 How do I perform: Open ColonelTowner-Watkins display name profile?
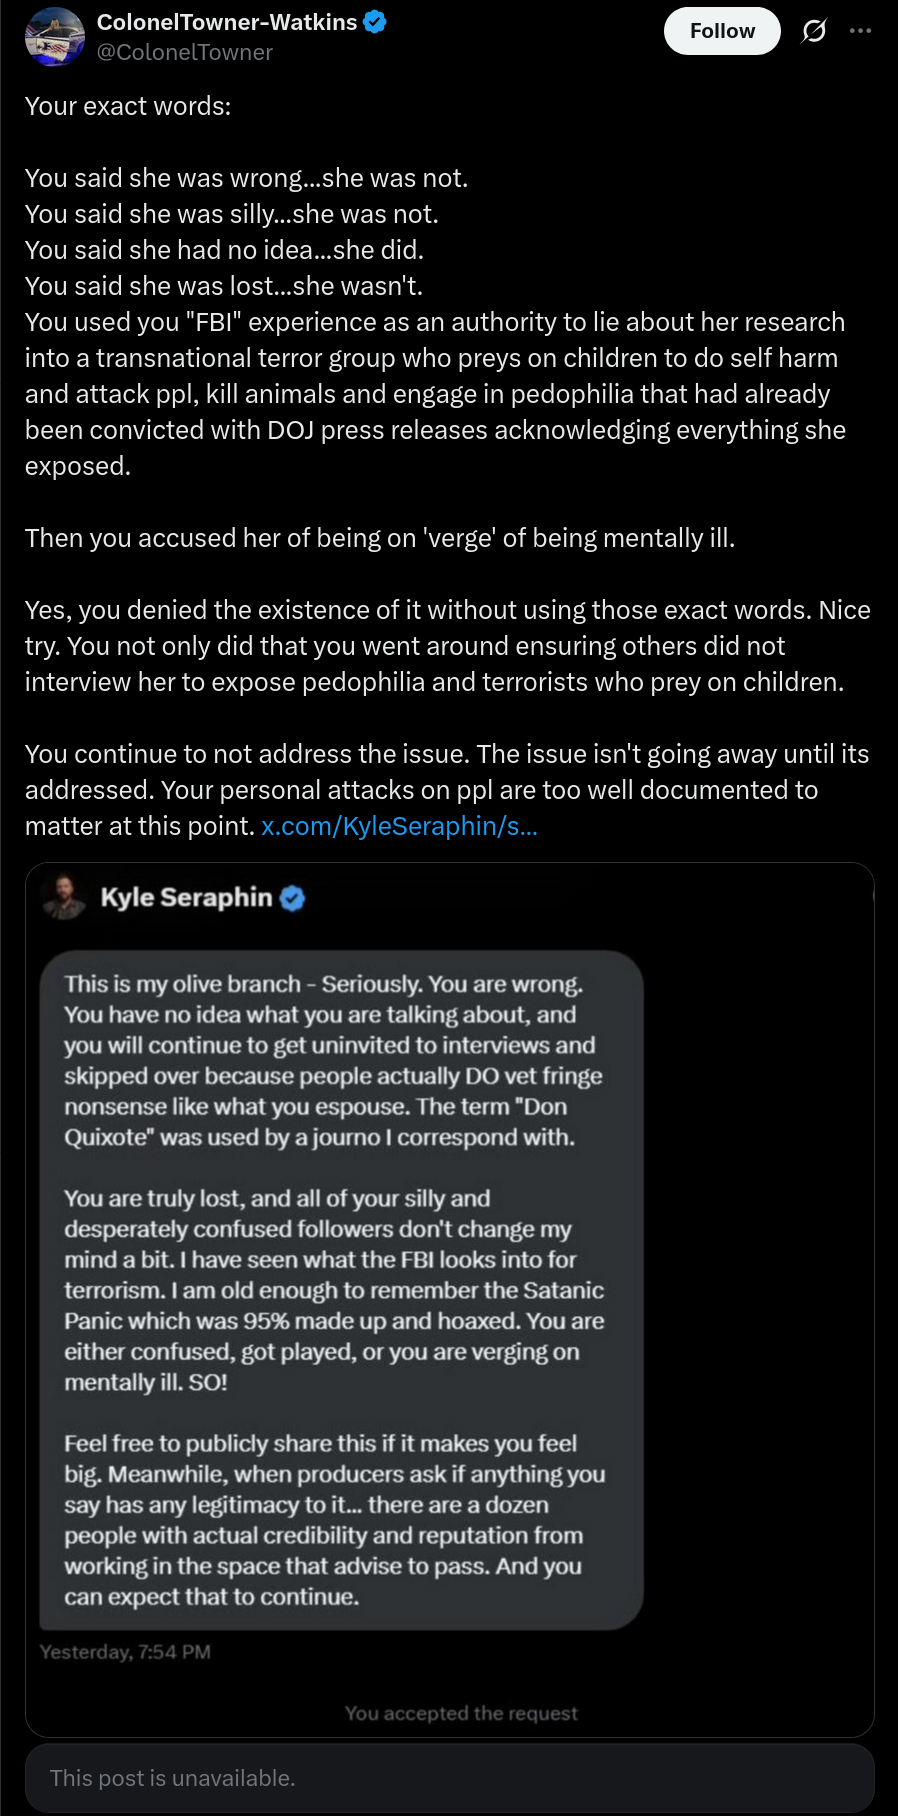[227, 22]
